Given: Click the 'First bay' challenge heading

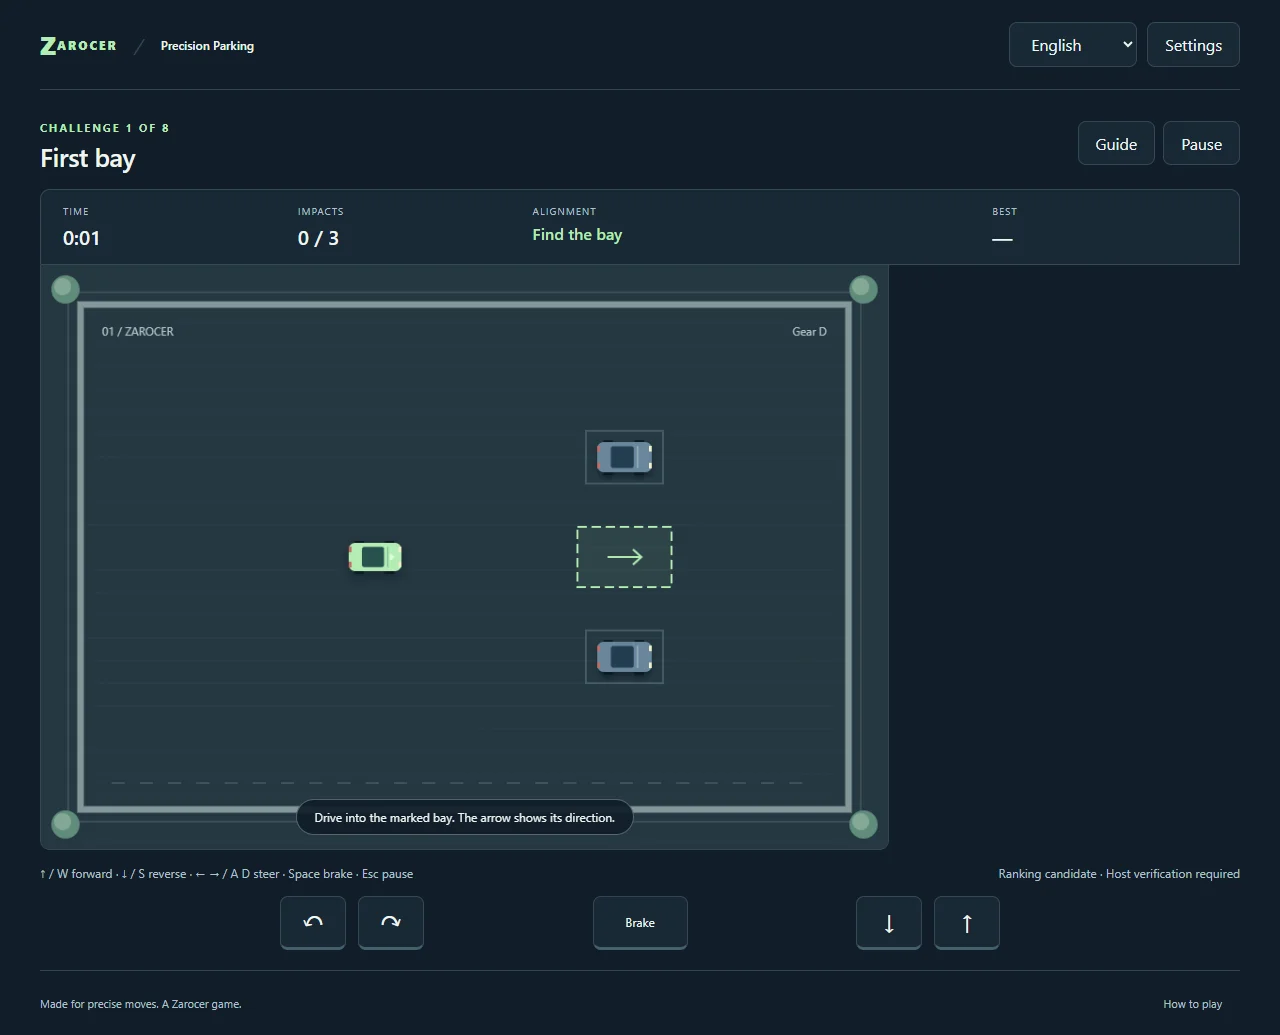Looking at the screenshot, I should coord(88,158).
